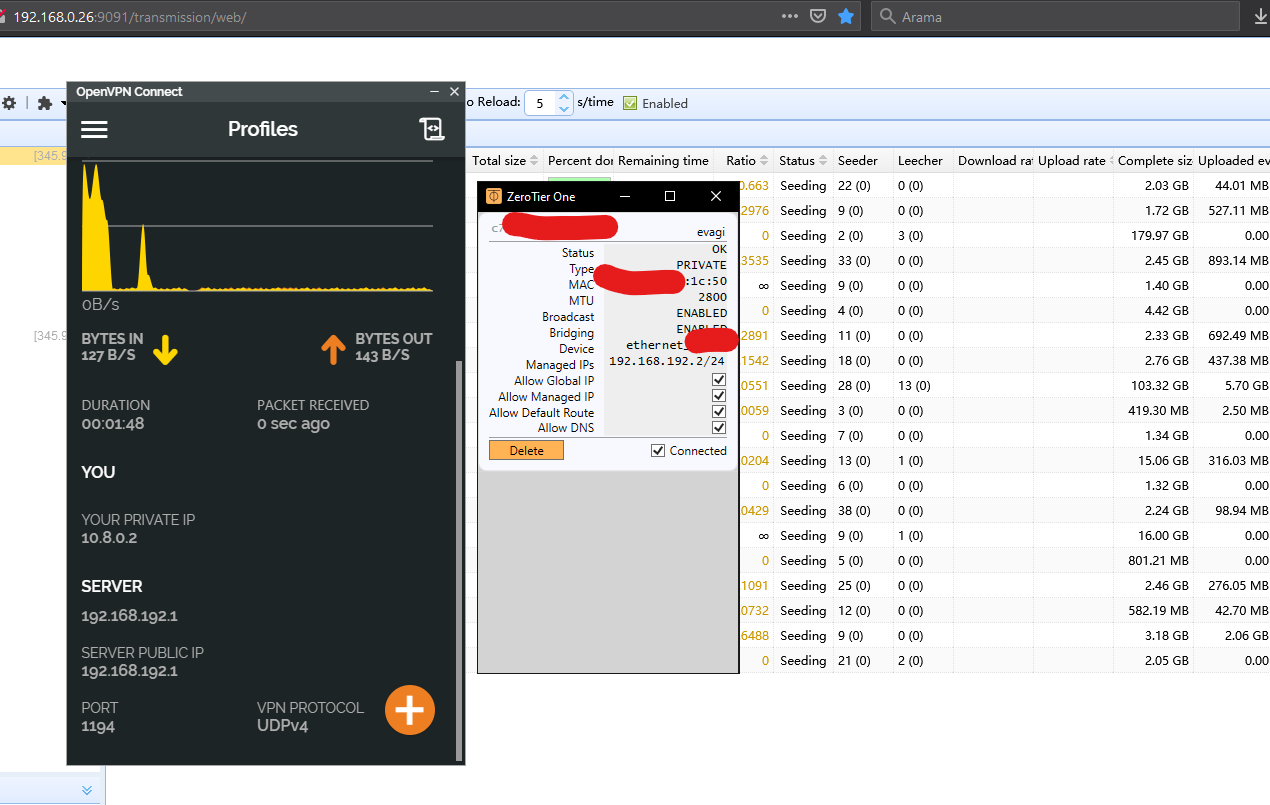Click the blue bookmark star in address bar

tap(846, 17)
